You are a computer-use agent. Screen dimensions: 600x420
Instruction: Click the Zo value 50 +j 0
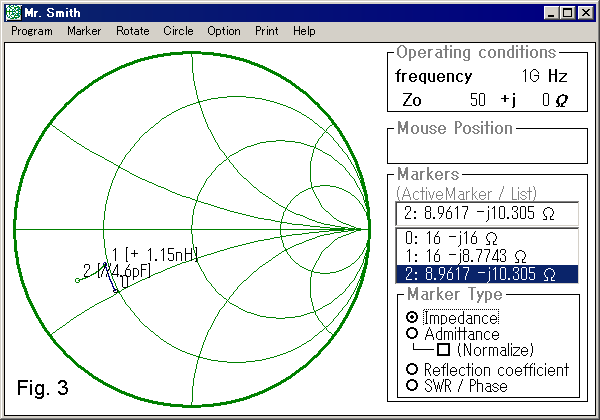[518, 100]
